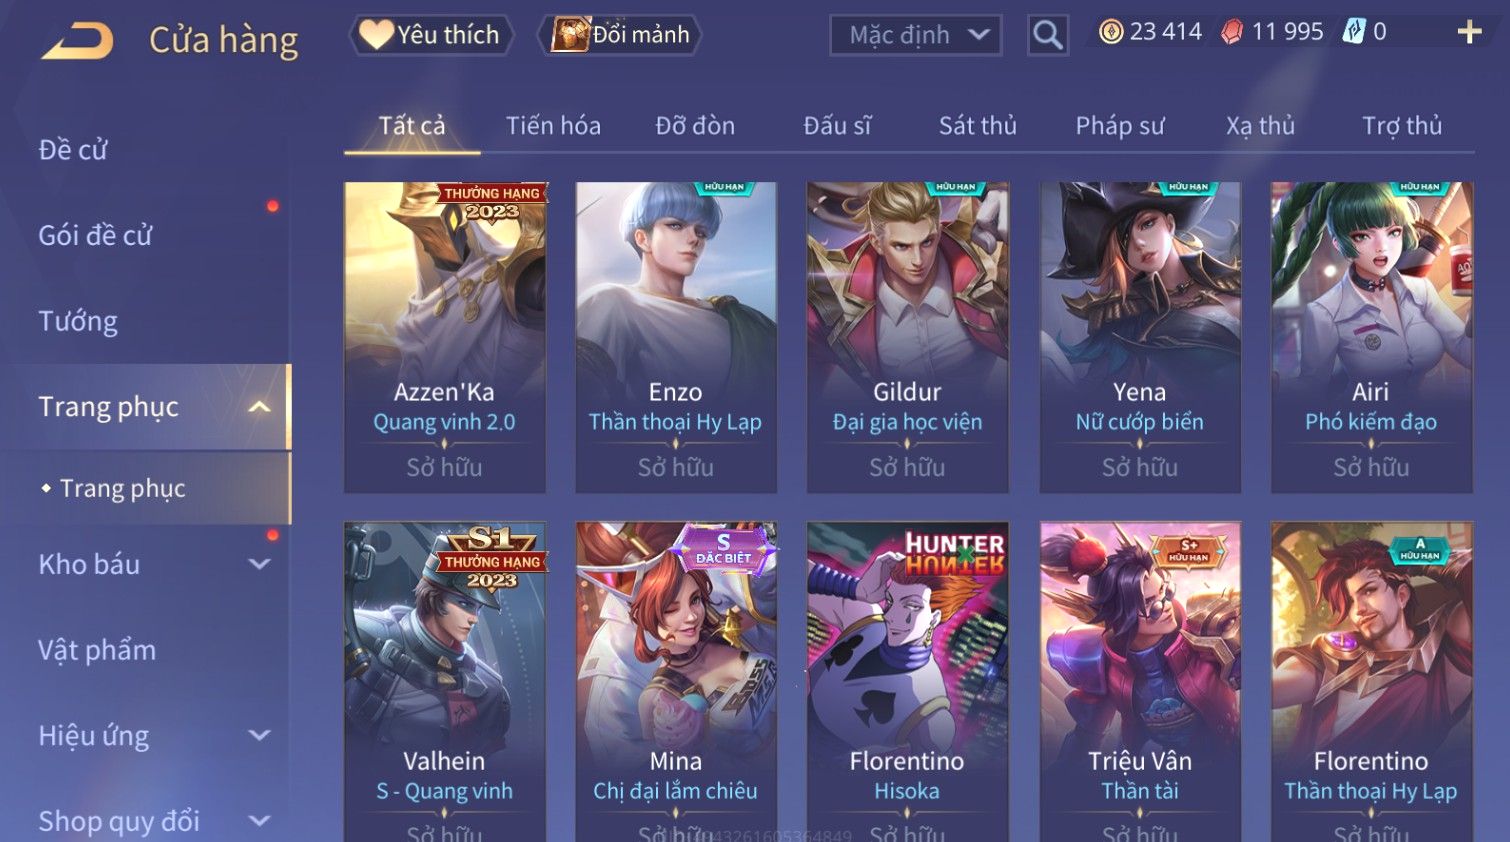This screenshot has width=1510, height=842.
Task: Select Florentino Hisoka skin card
Action: click(x=907, y=682)
